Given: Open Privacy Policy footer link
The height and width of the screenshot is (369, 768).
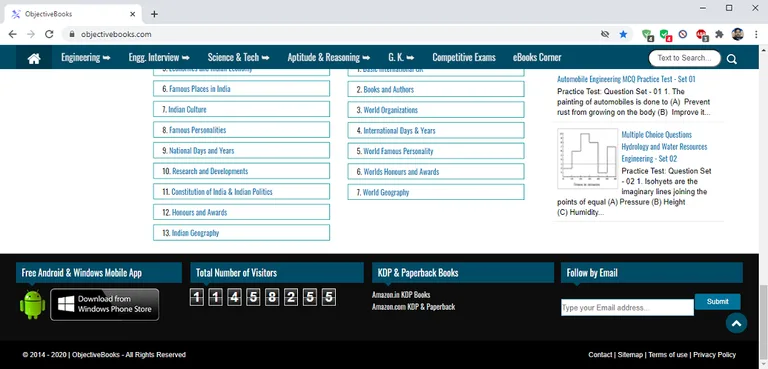Looking at the screenshot, I should click(715, 355).
